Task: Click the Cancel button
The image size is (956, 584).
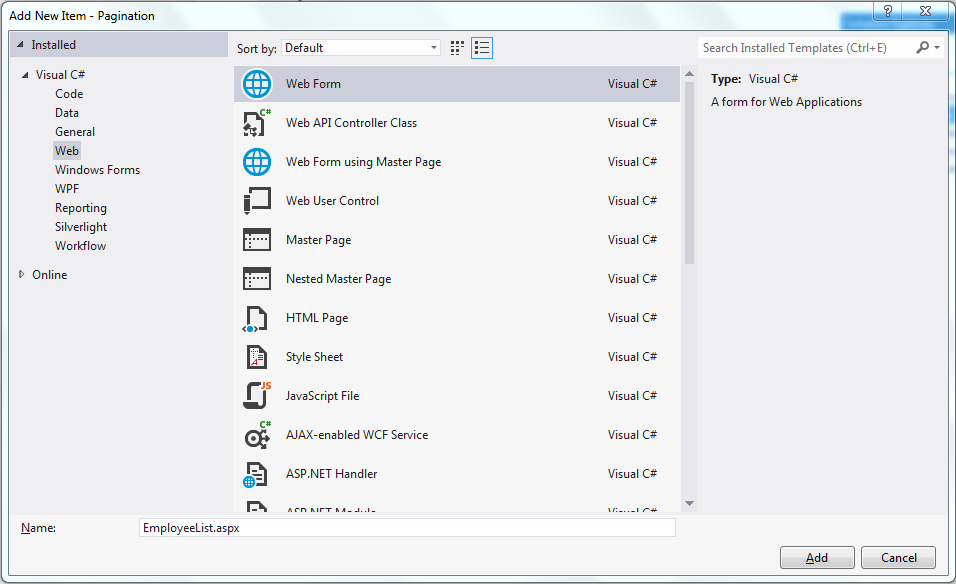Action: click(x=898, y=557)
